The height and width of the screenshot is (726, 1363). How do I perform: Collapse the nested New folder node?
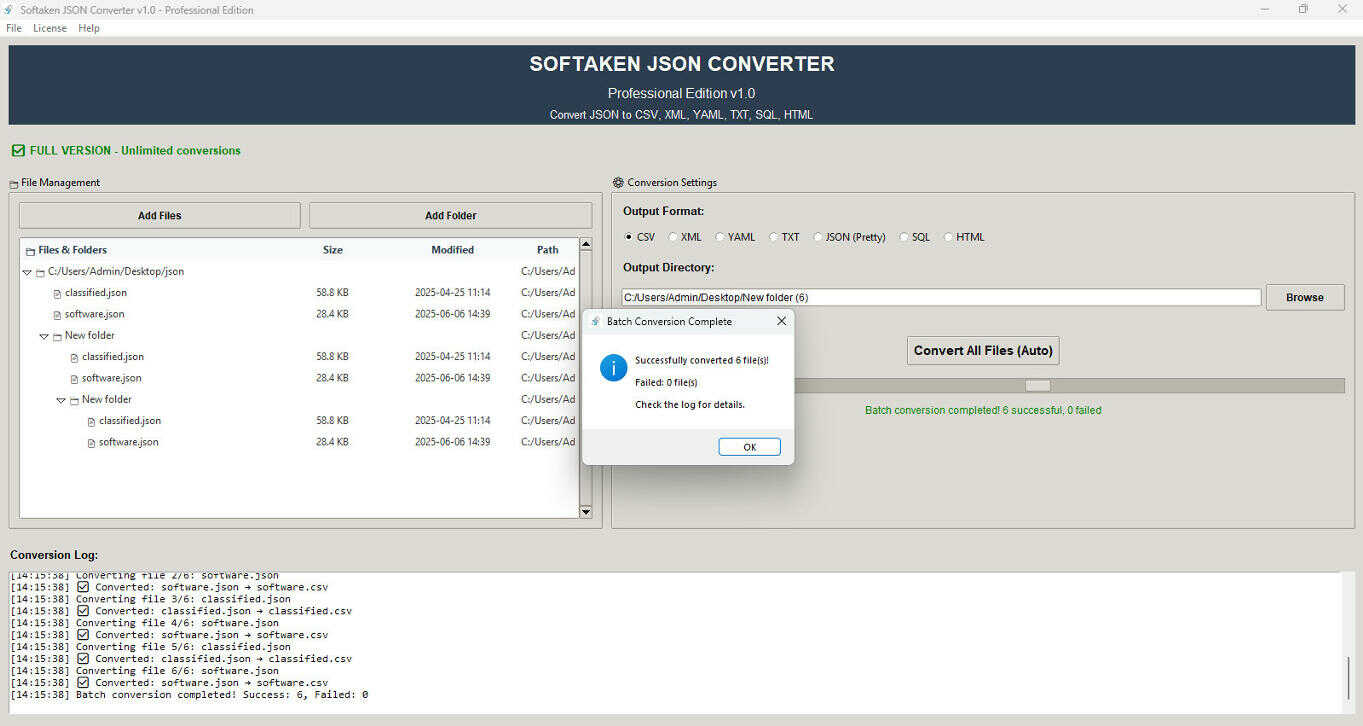60,399
